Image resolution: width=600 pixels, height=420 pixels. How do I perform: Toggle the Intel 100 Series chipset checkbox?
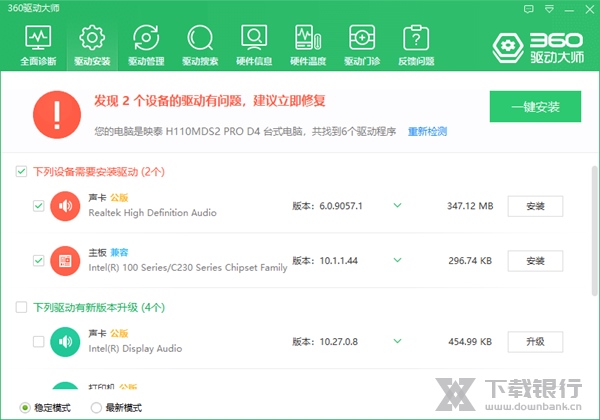[x=38, y=261]
